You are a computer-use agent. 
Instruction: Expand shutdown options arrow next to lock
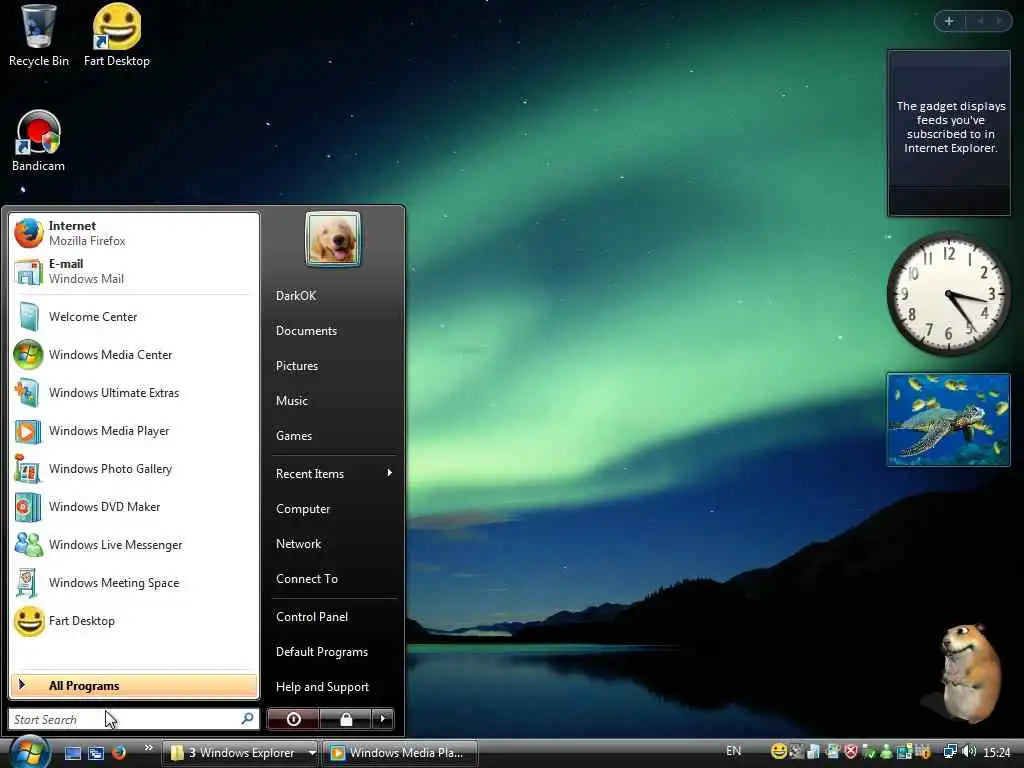tap(383, 719)
